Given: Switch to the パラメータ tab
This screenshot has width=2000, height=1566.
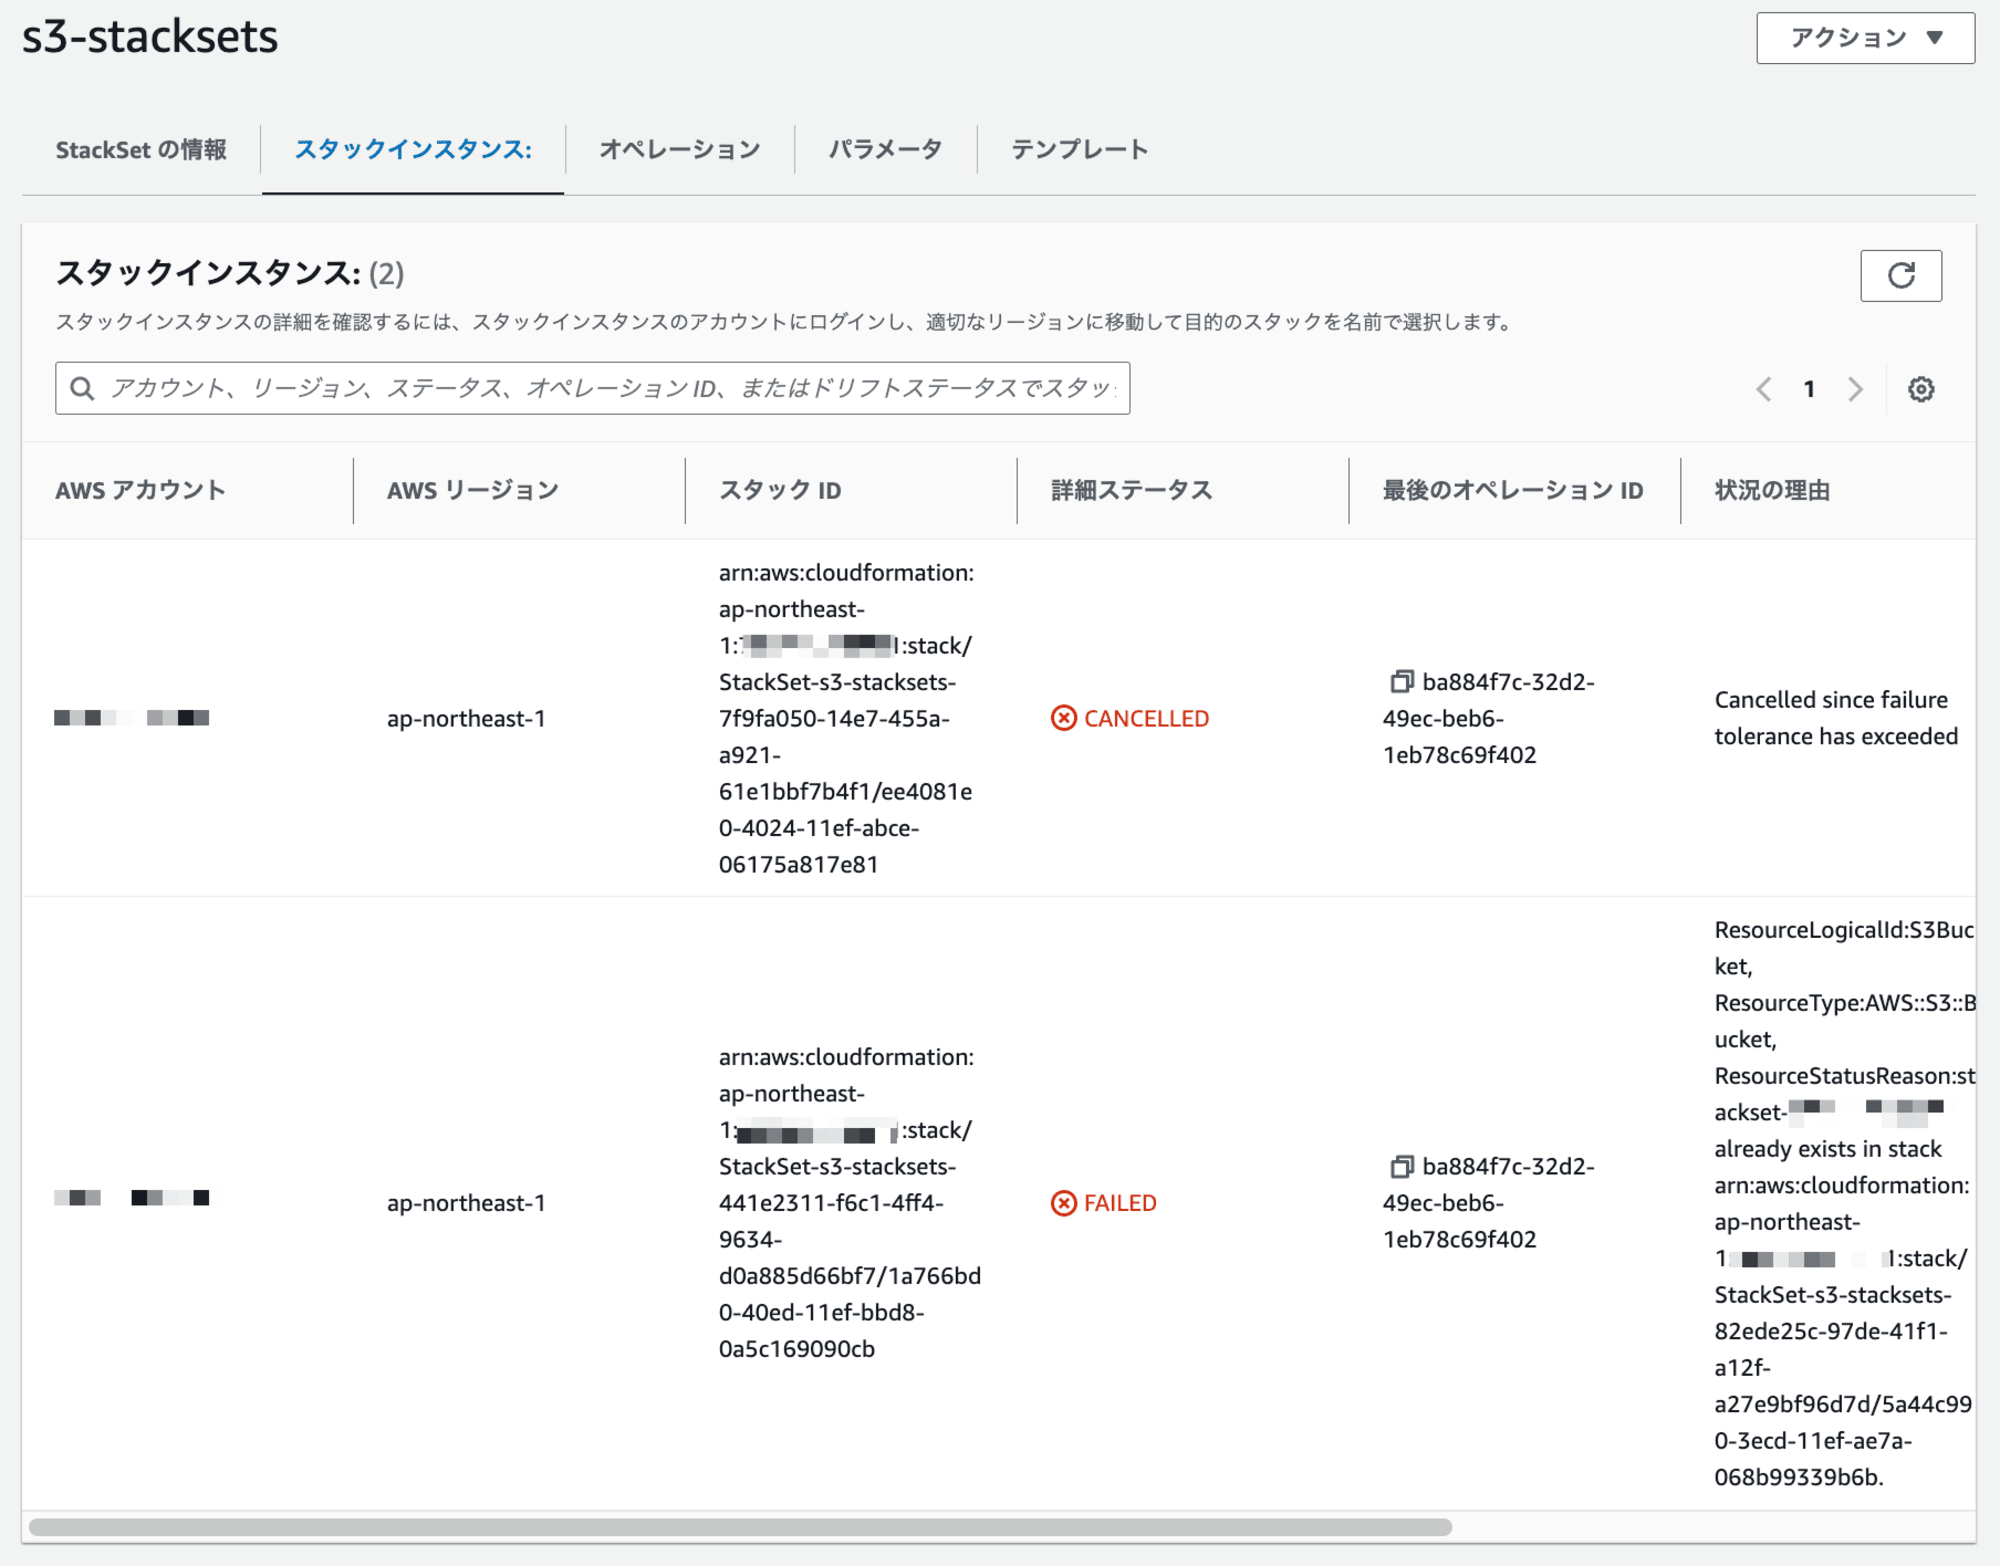Looking at the screenshot, I should point(885,150).
